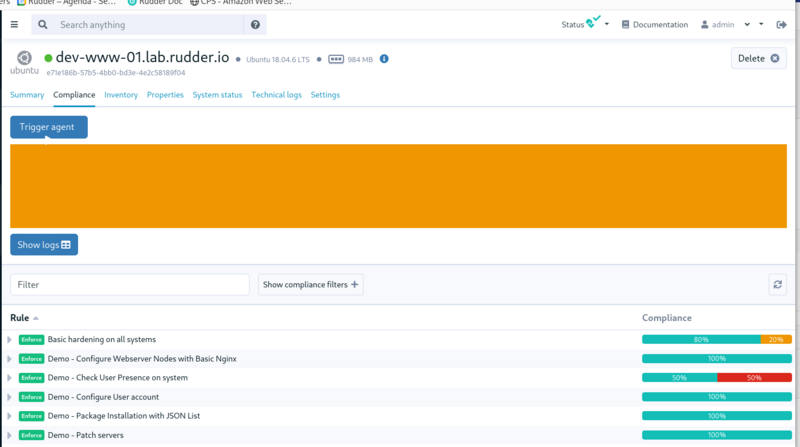Expand Demo - Patch servers rule
Image resolution: width=800 pixels, height=447 pixels.
pos(9,435)
